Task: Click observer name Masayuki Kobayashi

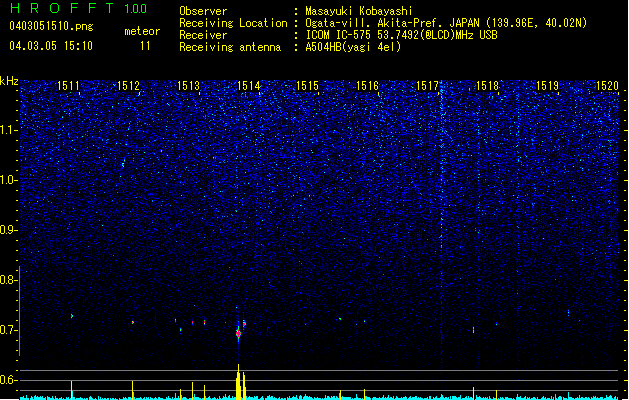Action: coord(359,11)
